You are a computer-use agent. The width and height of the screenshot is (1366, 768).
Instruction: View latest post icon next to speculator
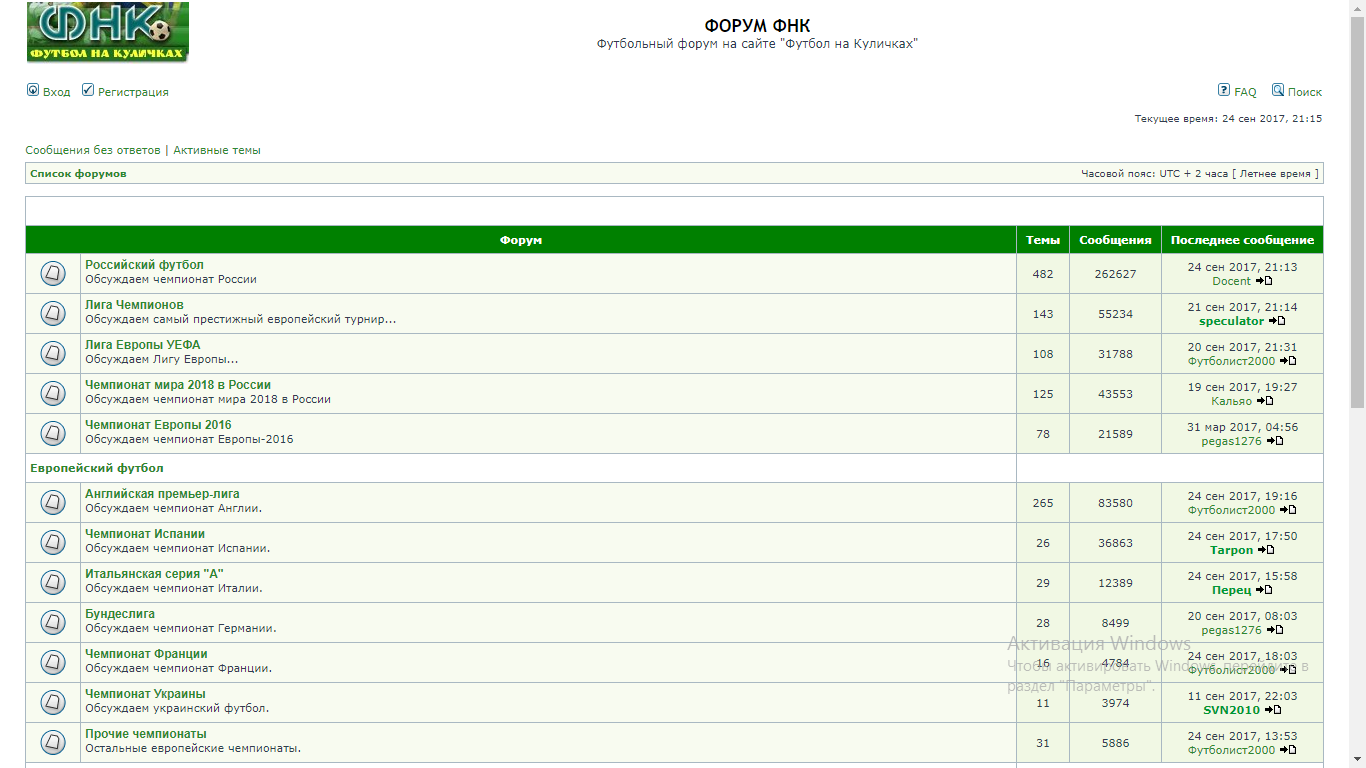coord(1277,321)
